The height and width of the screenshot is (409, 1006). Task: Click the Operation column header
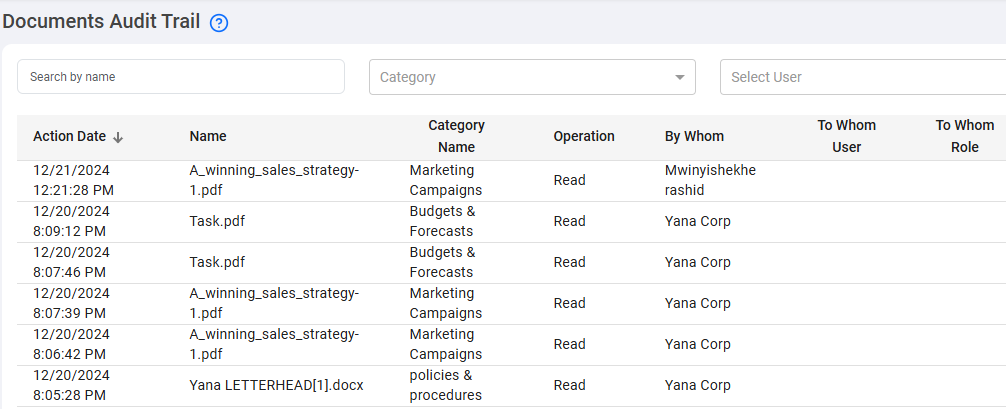(x=584, y=136)
